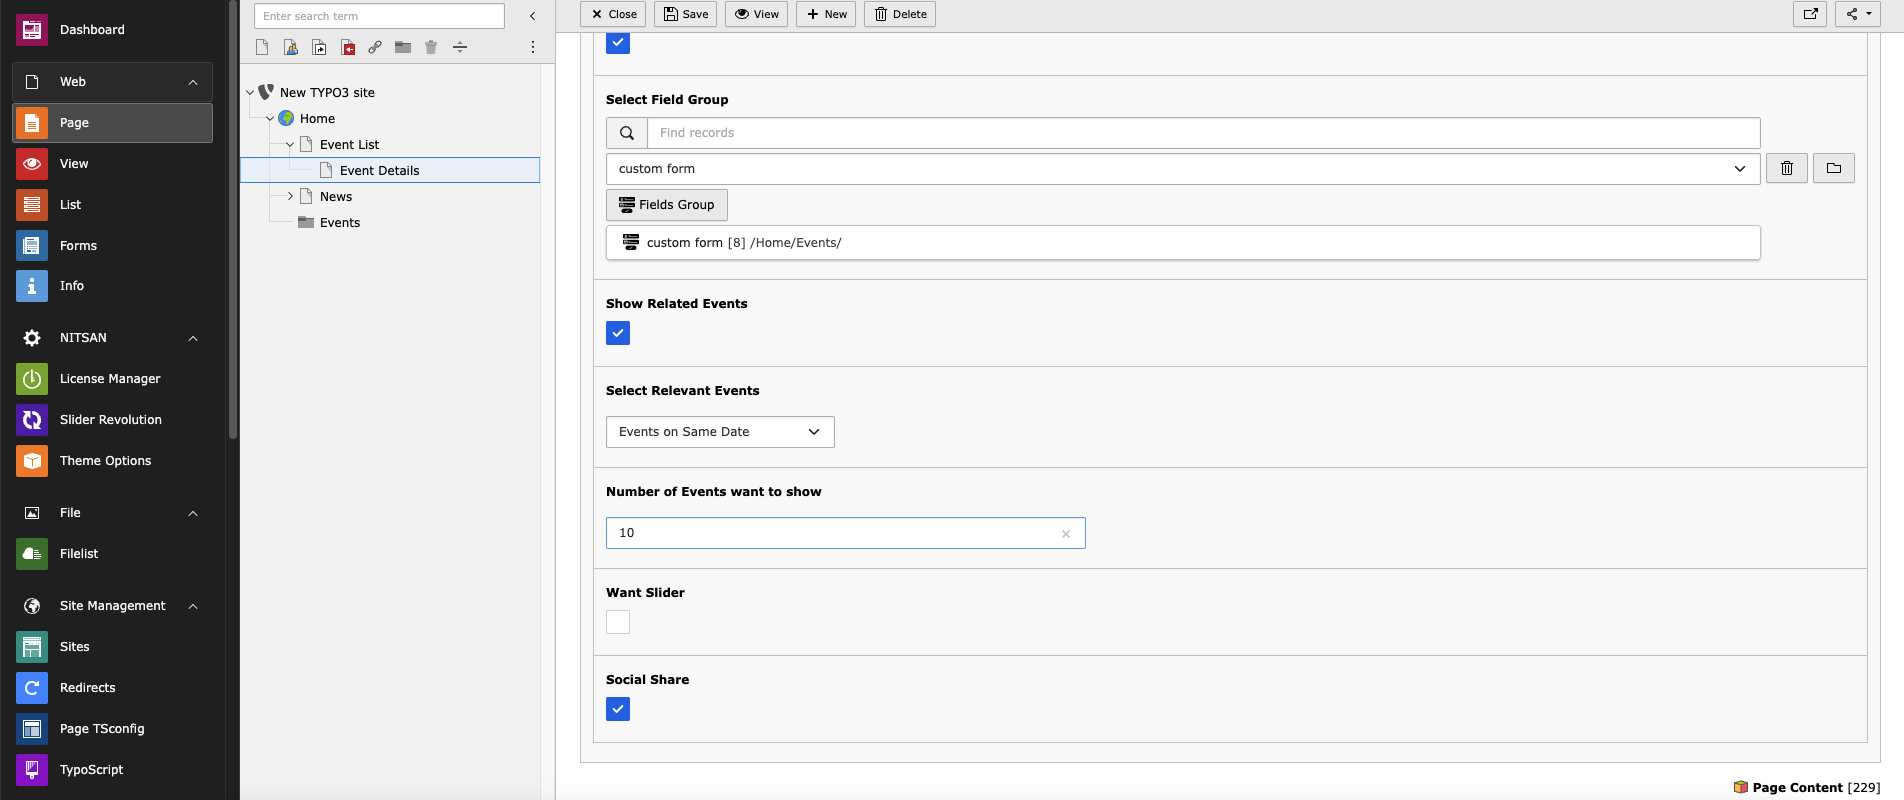Open record in new window icon
The width and height of the screenshot is (1904, 800).
click(x=1810, y=14)
